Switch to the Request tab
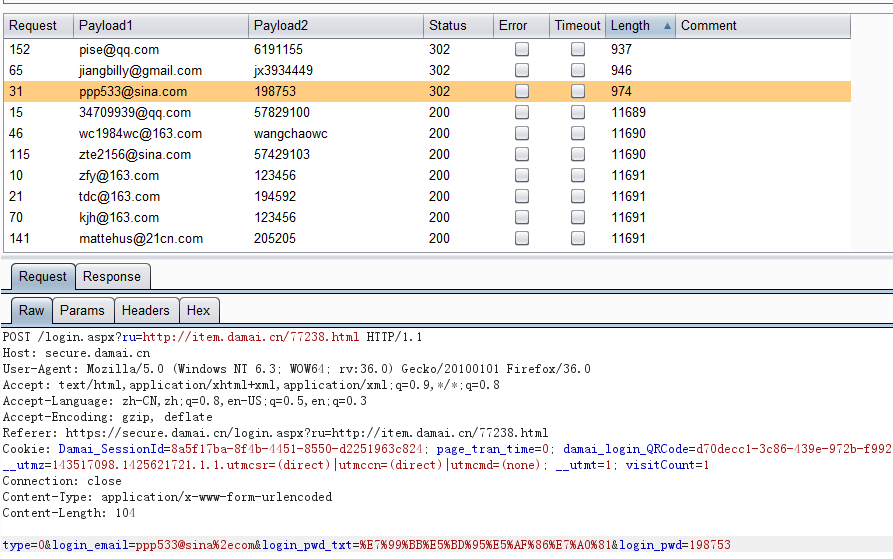The width and height of the screenshot is (893, 559). [43, 277]
